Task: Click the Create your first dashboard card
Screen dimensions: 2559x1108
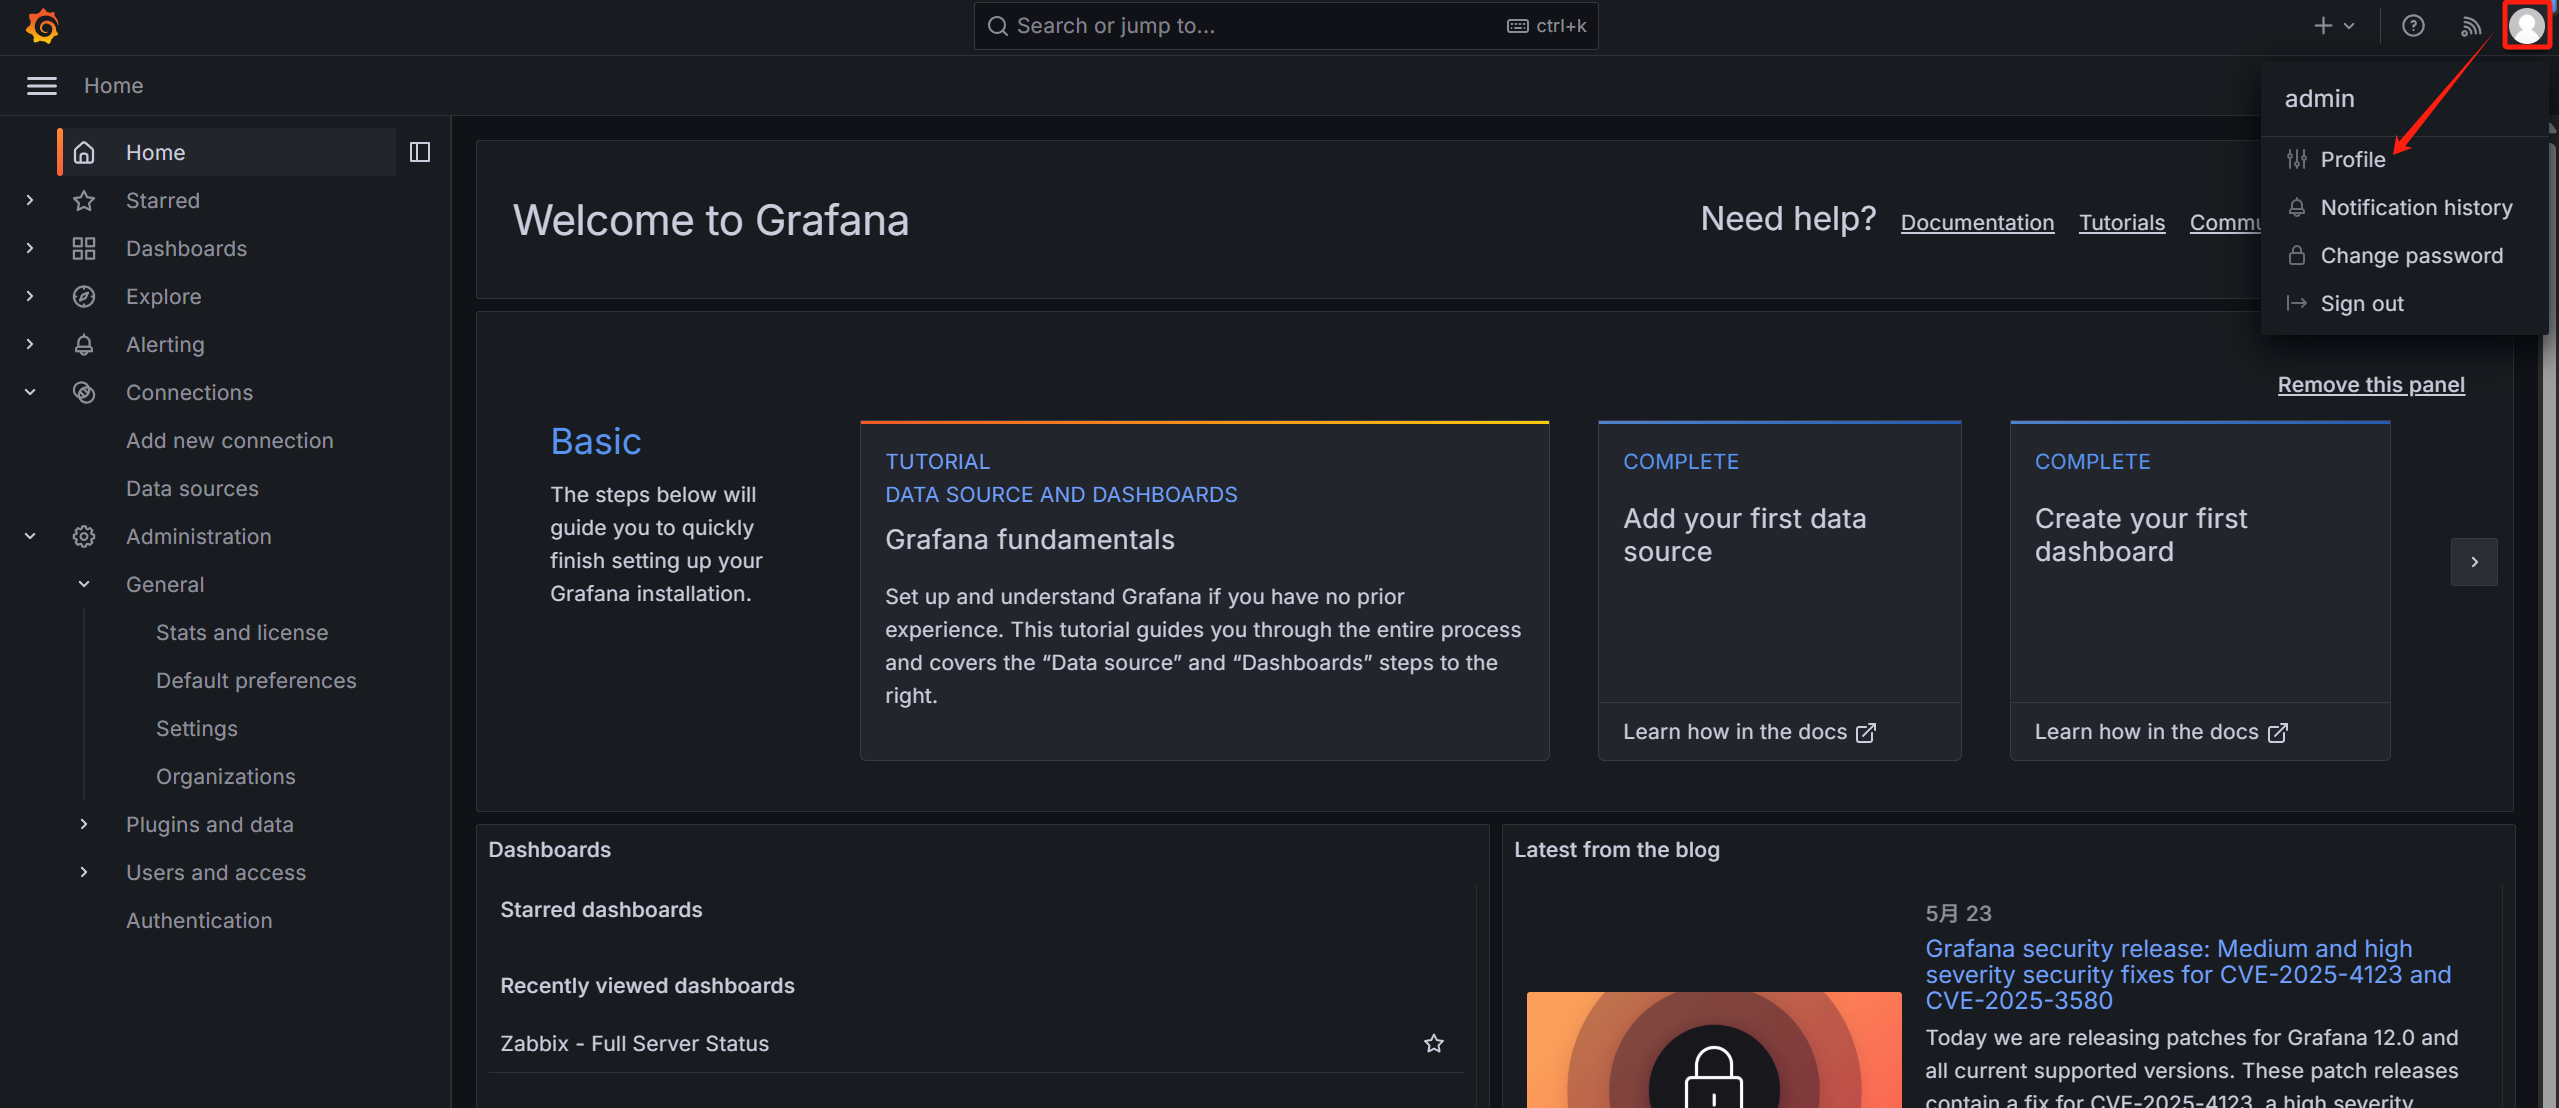Action: (2199, 590)
